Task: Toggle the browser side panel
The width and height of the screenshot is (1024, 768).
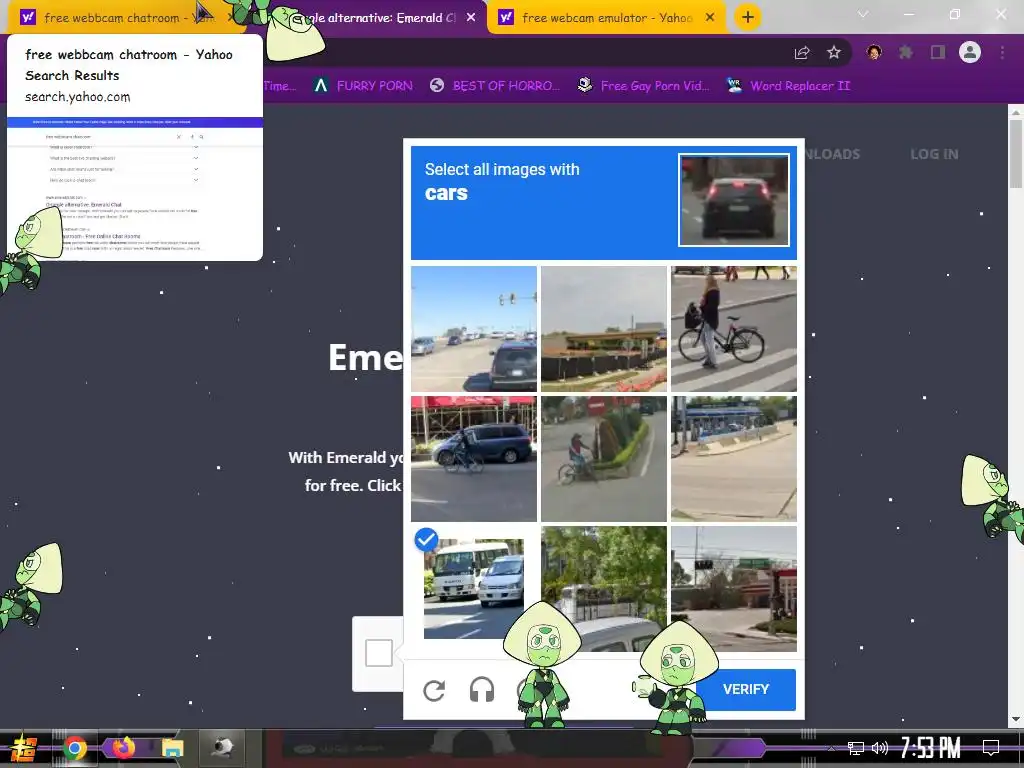Action: [x=938, y=52]
